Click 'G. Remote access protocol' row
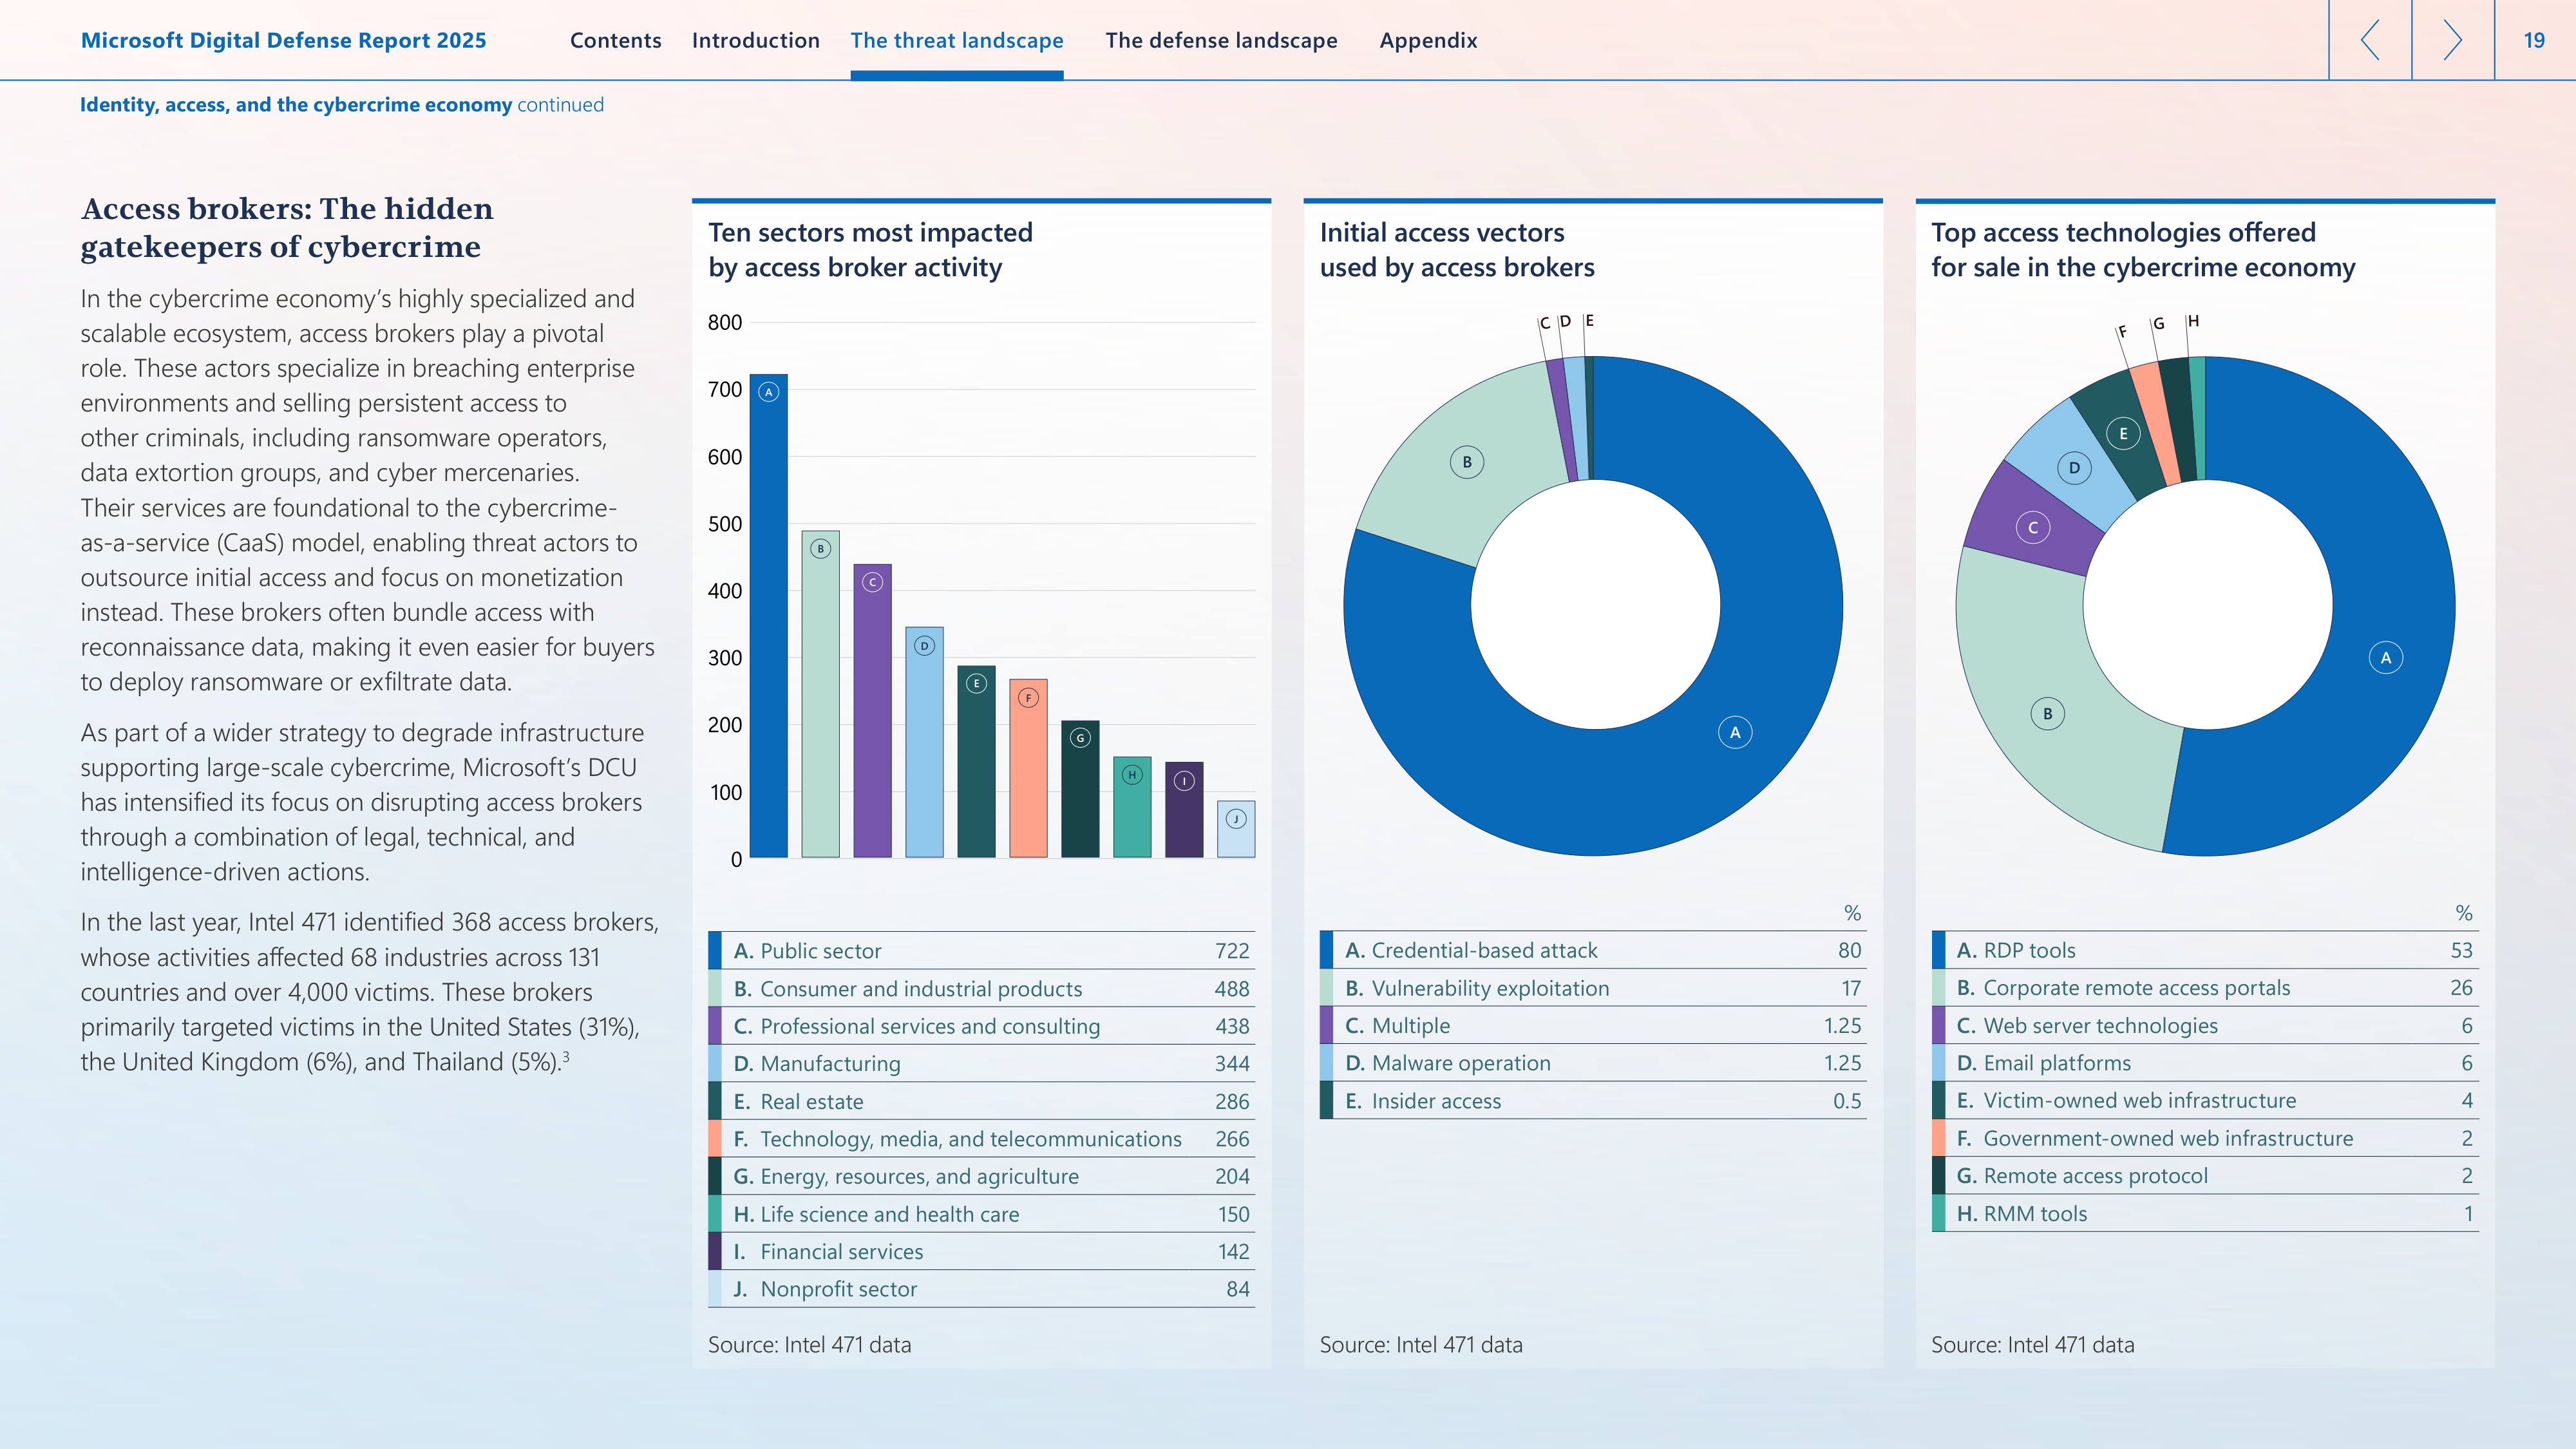This screenshot has width=2576, height=1449. click(x=2205, y=1176)
